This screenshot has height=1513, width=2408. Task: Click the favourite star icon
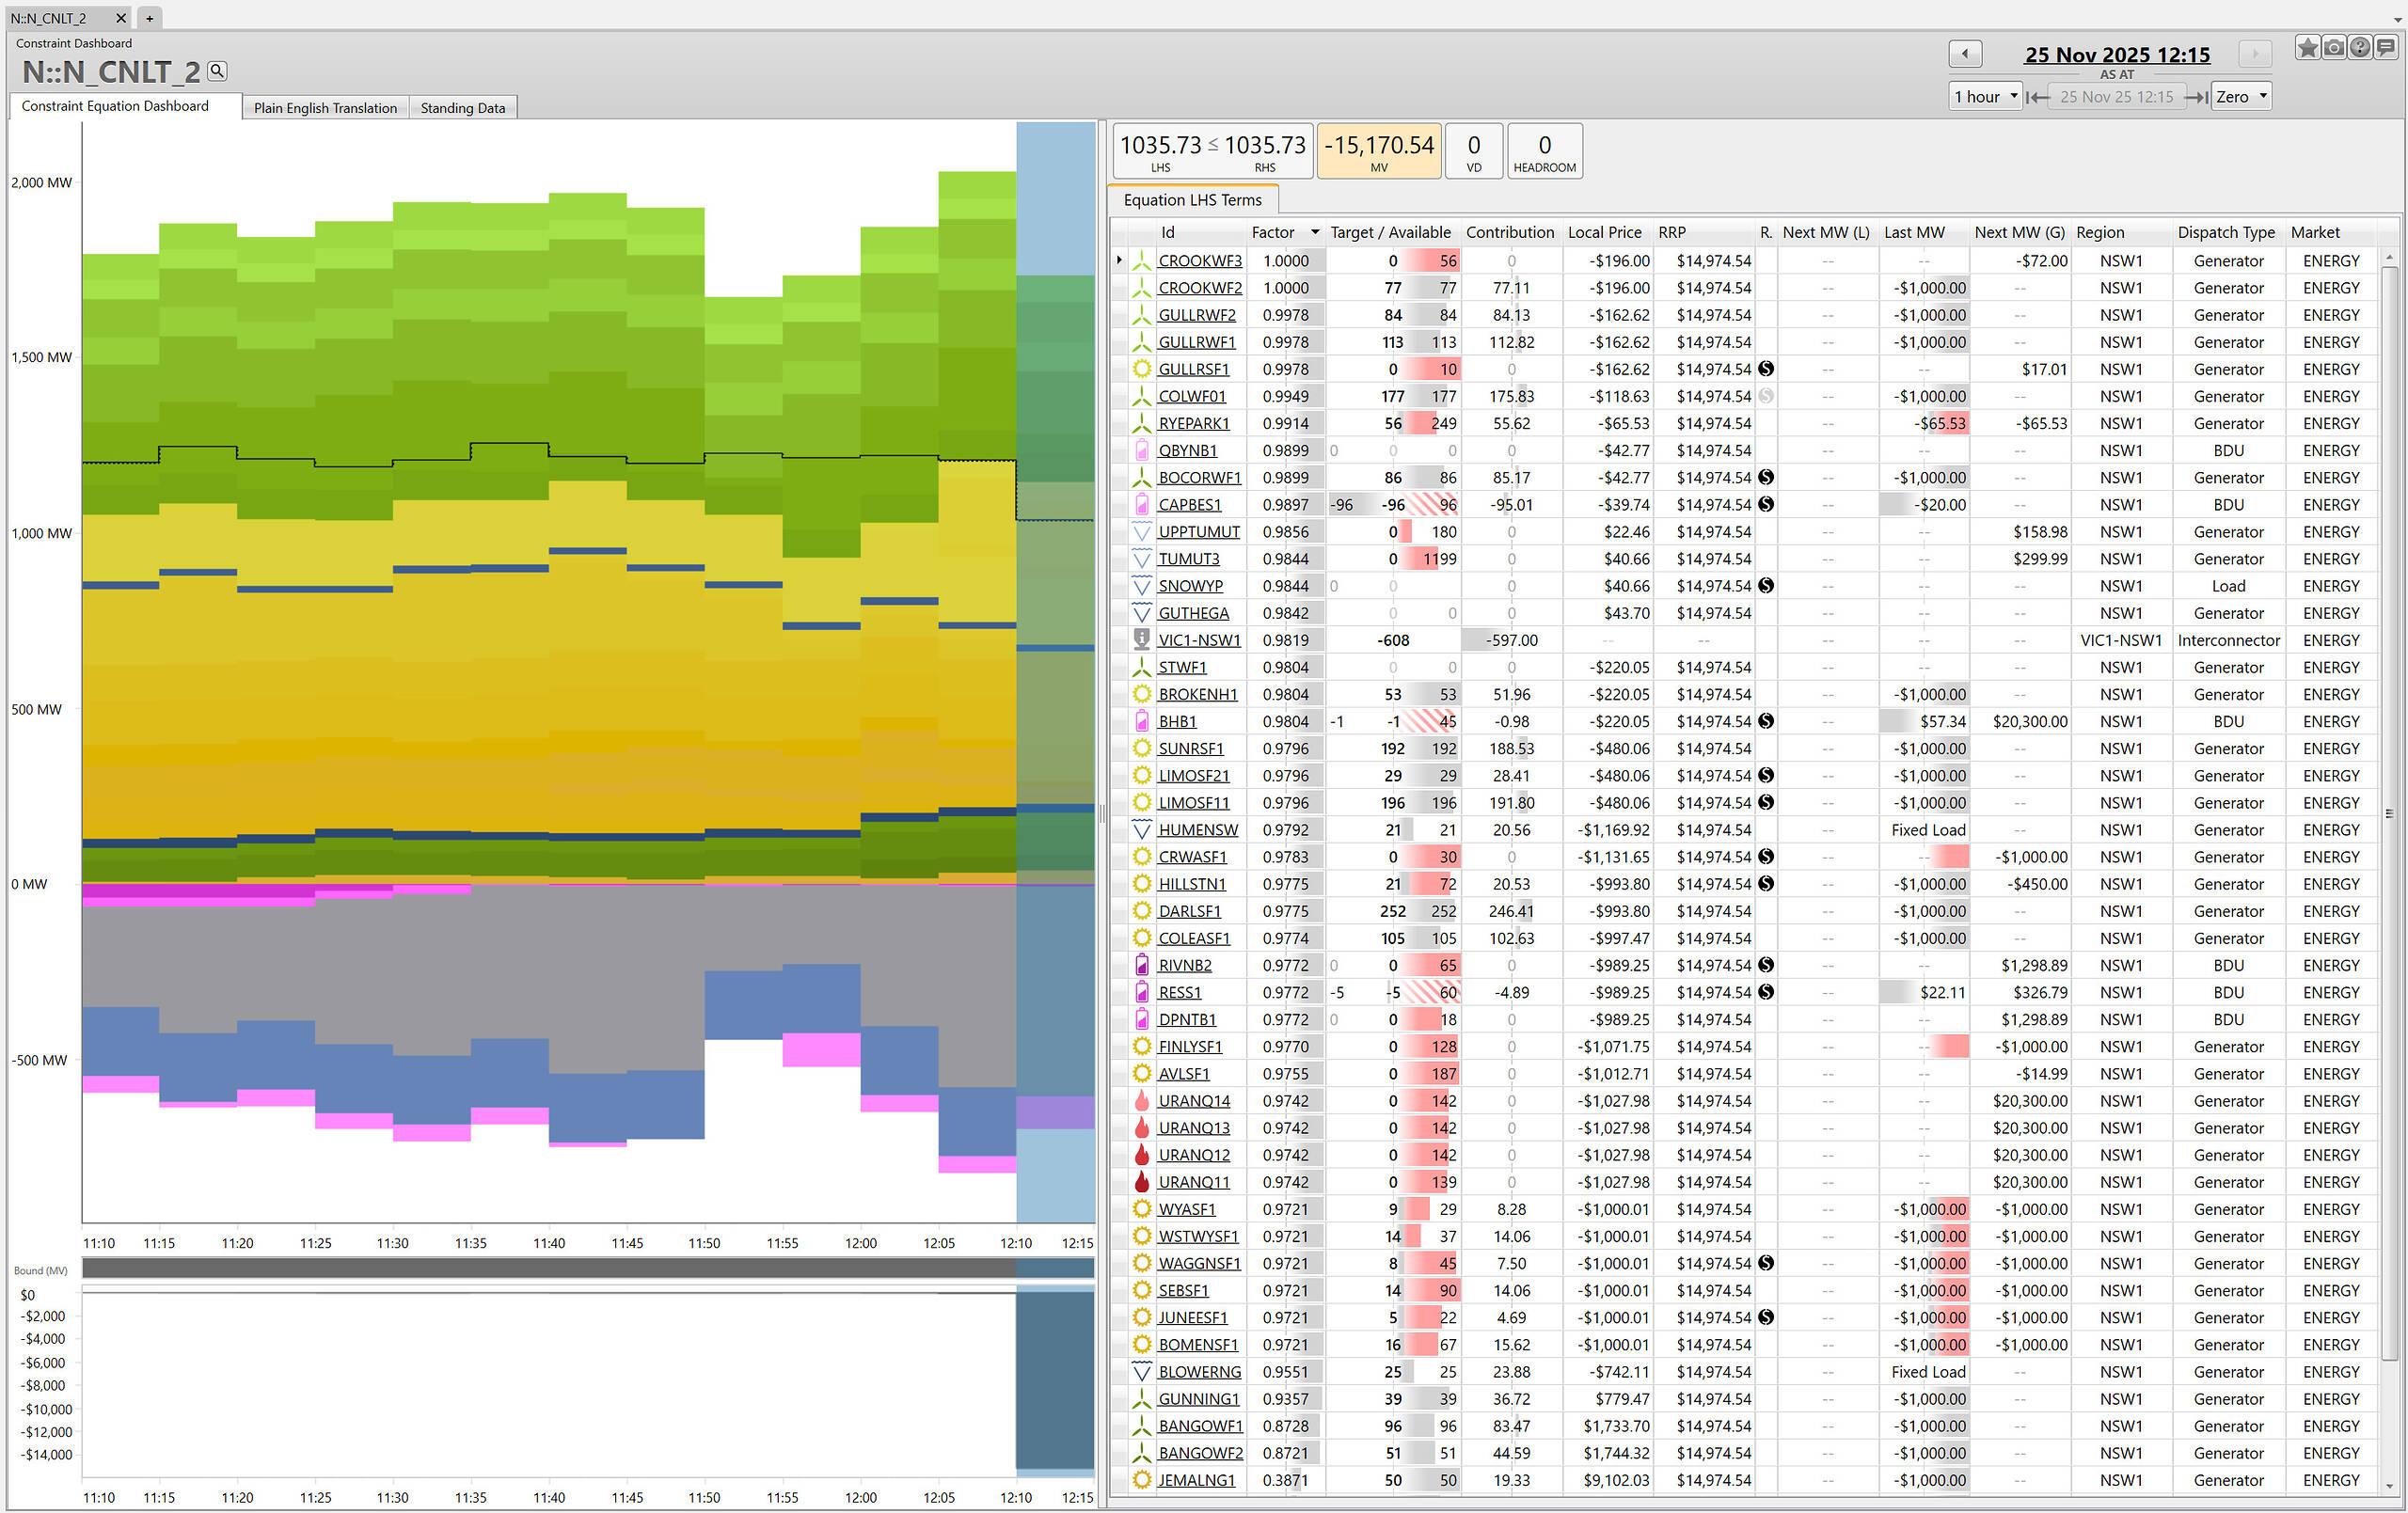tap(2307, 48)
